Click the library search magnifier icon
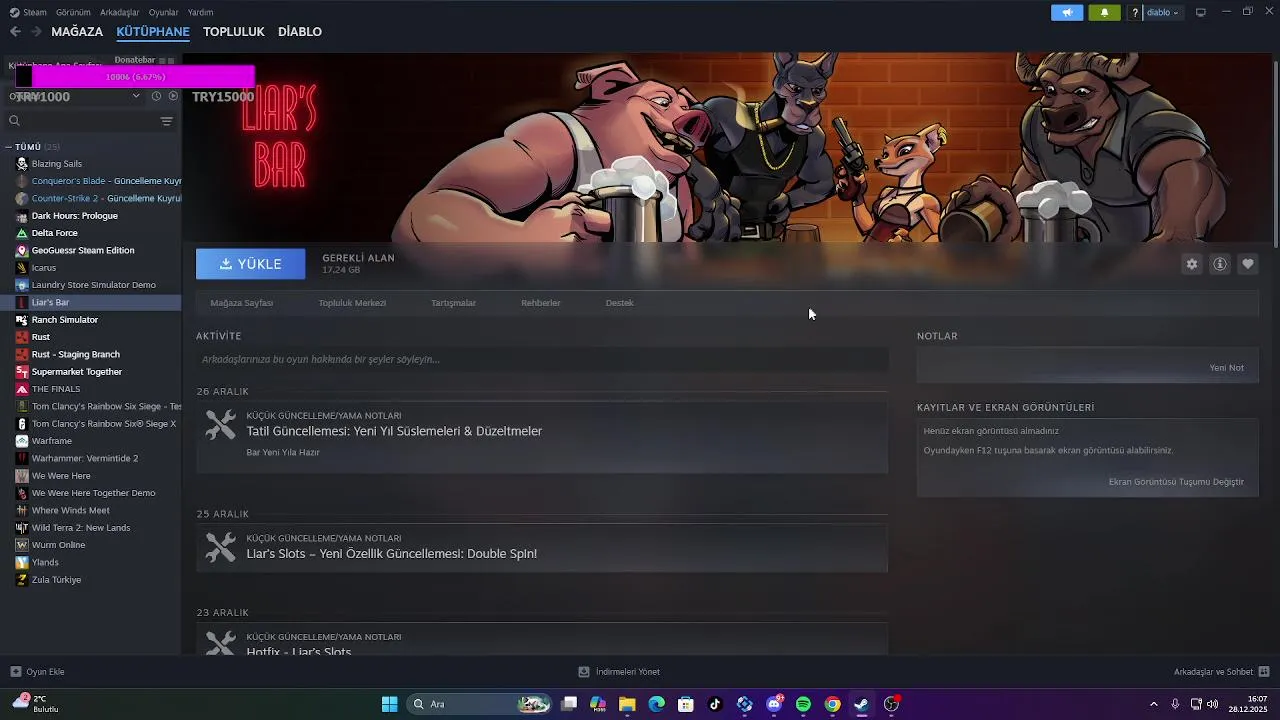Screen dimensions: 1280x720 [14, 121]
